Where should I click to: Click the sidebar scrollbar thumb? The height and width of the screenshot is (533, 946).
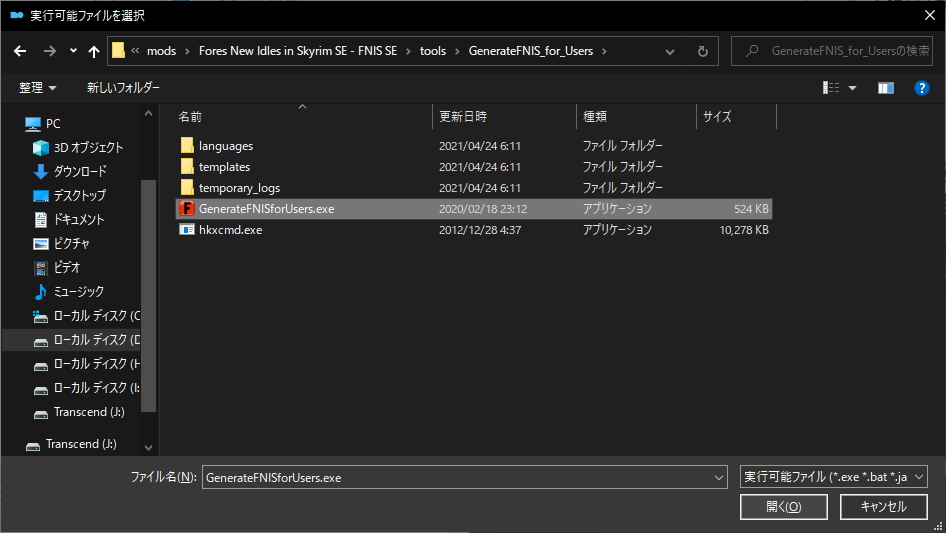148,296
